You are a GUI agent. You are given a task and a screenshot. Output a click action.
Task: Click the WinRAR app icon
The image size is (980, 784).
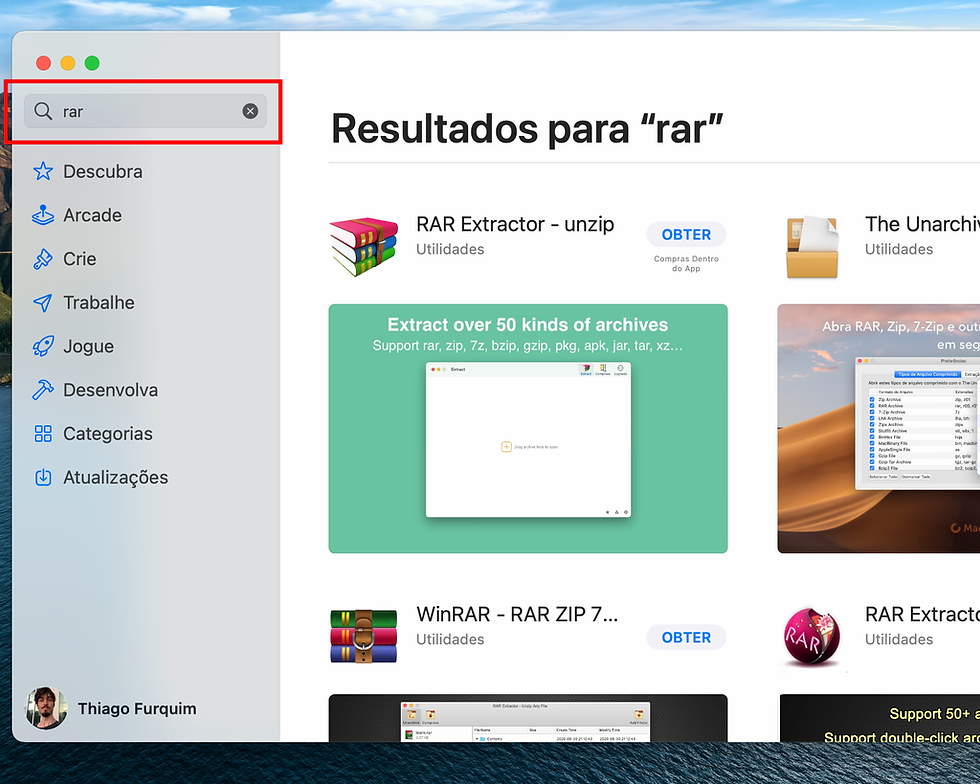pos(364,636)
